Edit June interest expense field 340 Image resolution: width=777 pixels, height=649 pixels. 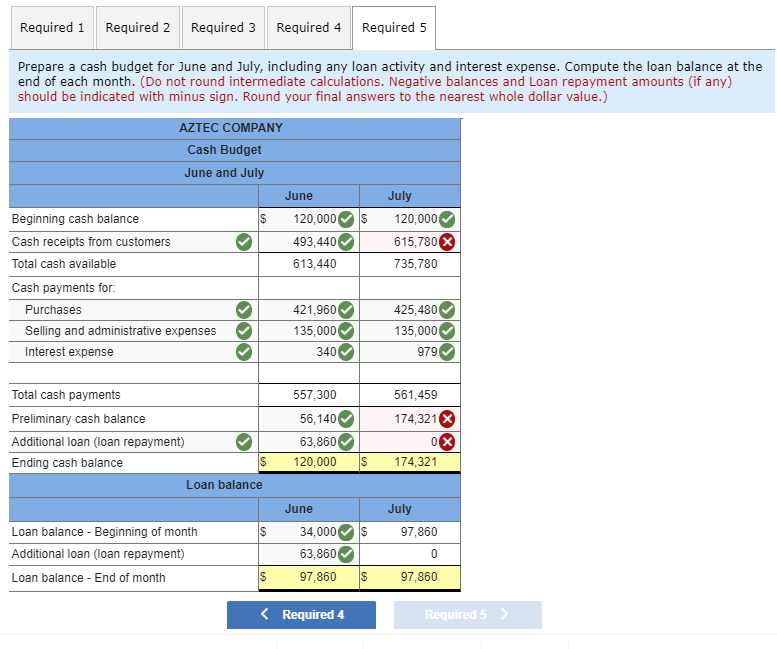308,352
